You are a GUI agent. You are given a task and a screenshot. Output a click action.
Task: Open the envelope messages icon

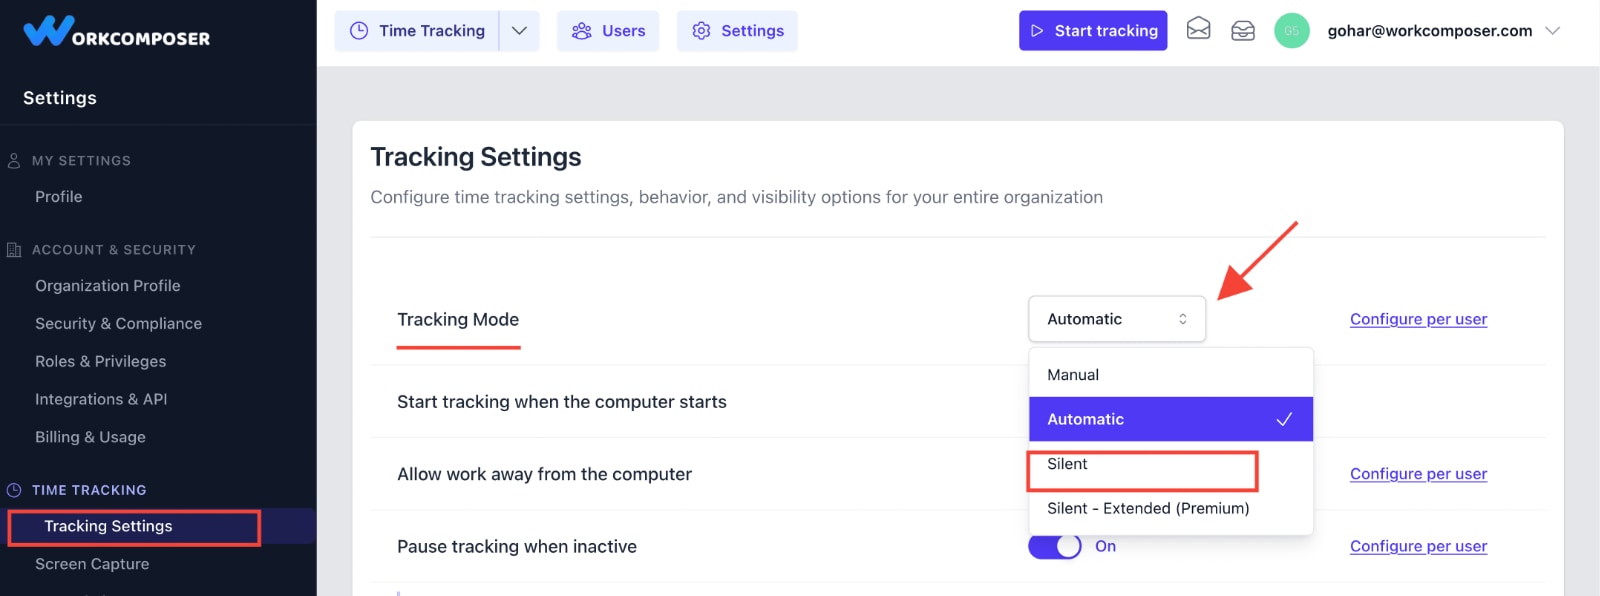[1198, 29]
